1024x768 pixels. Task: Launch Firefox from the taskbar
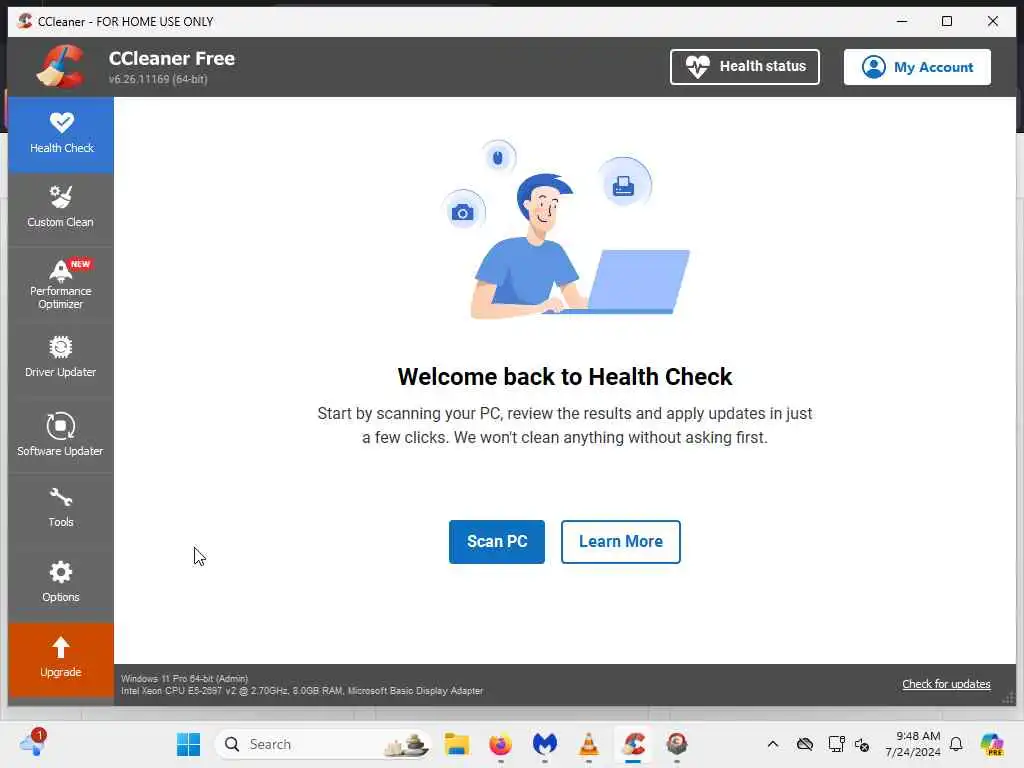tap(500, 744)
